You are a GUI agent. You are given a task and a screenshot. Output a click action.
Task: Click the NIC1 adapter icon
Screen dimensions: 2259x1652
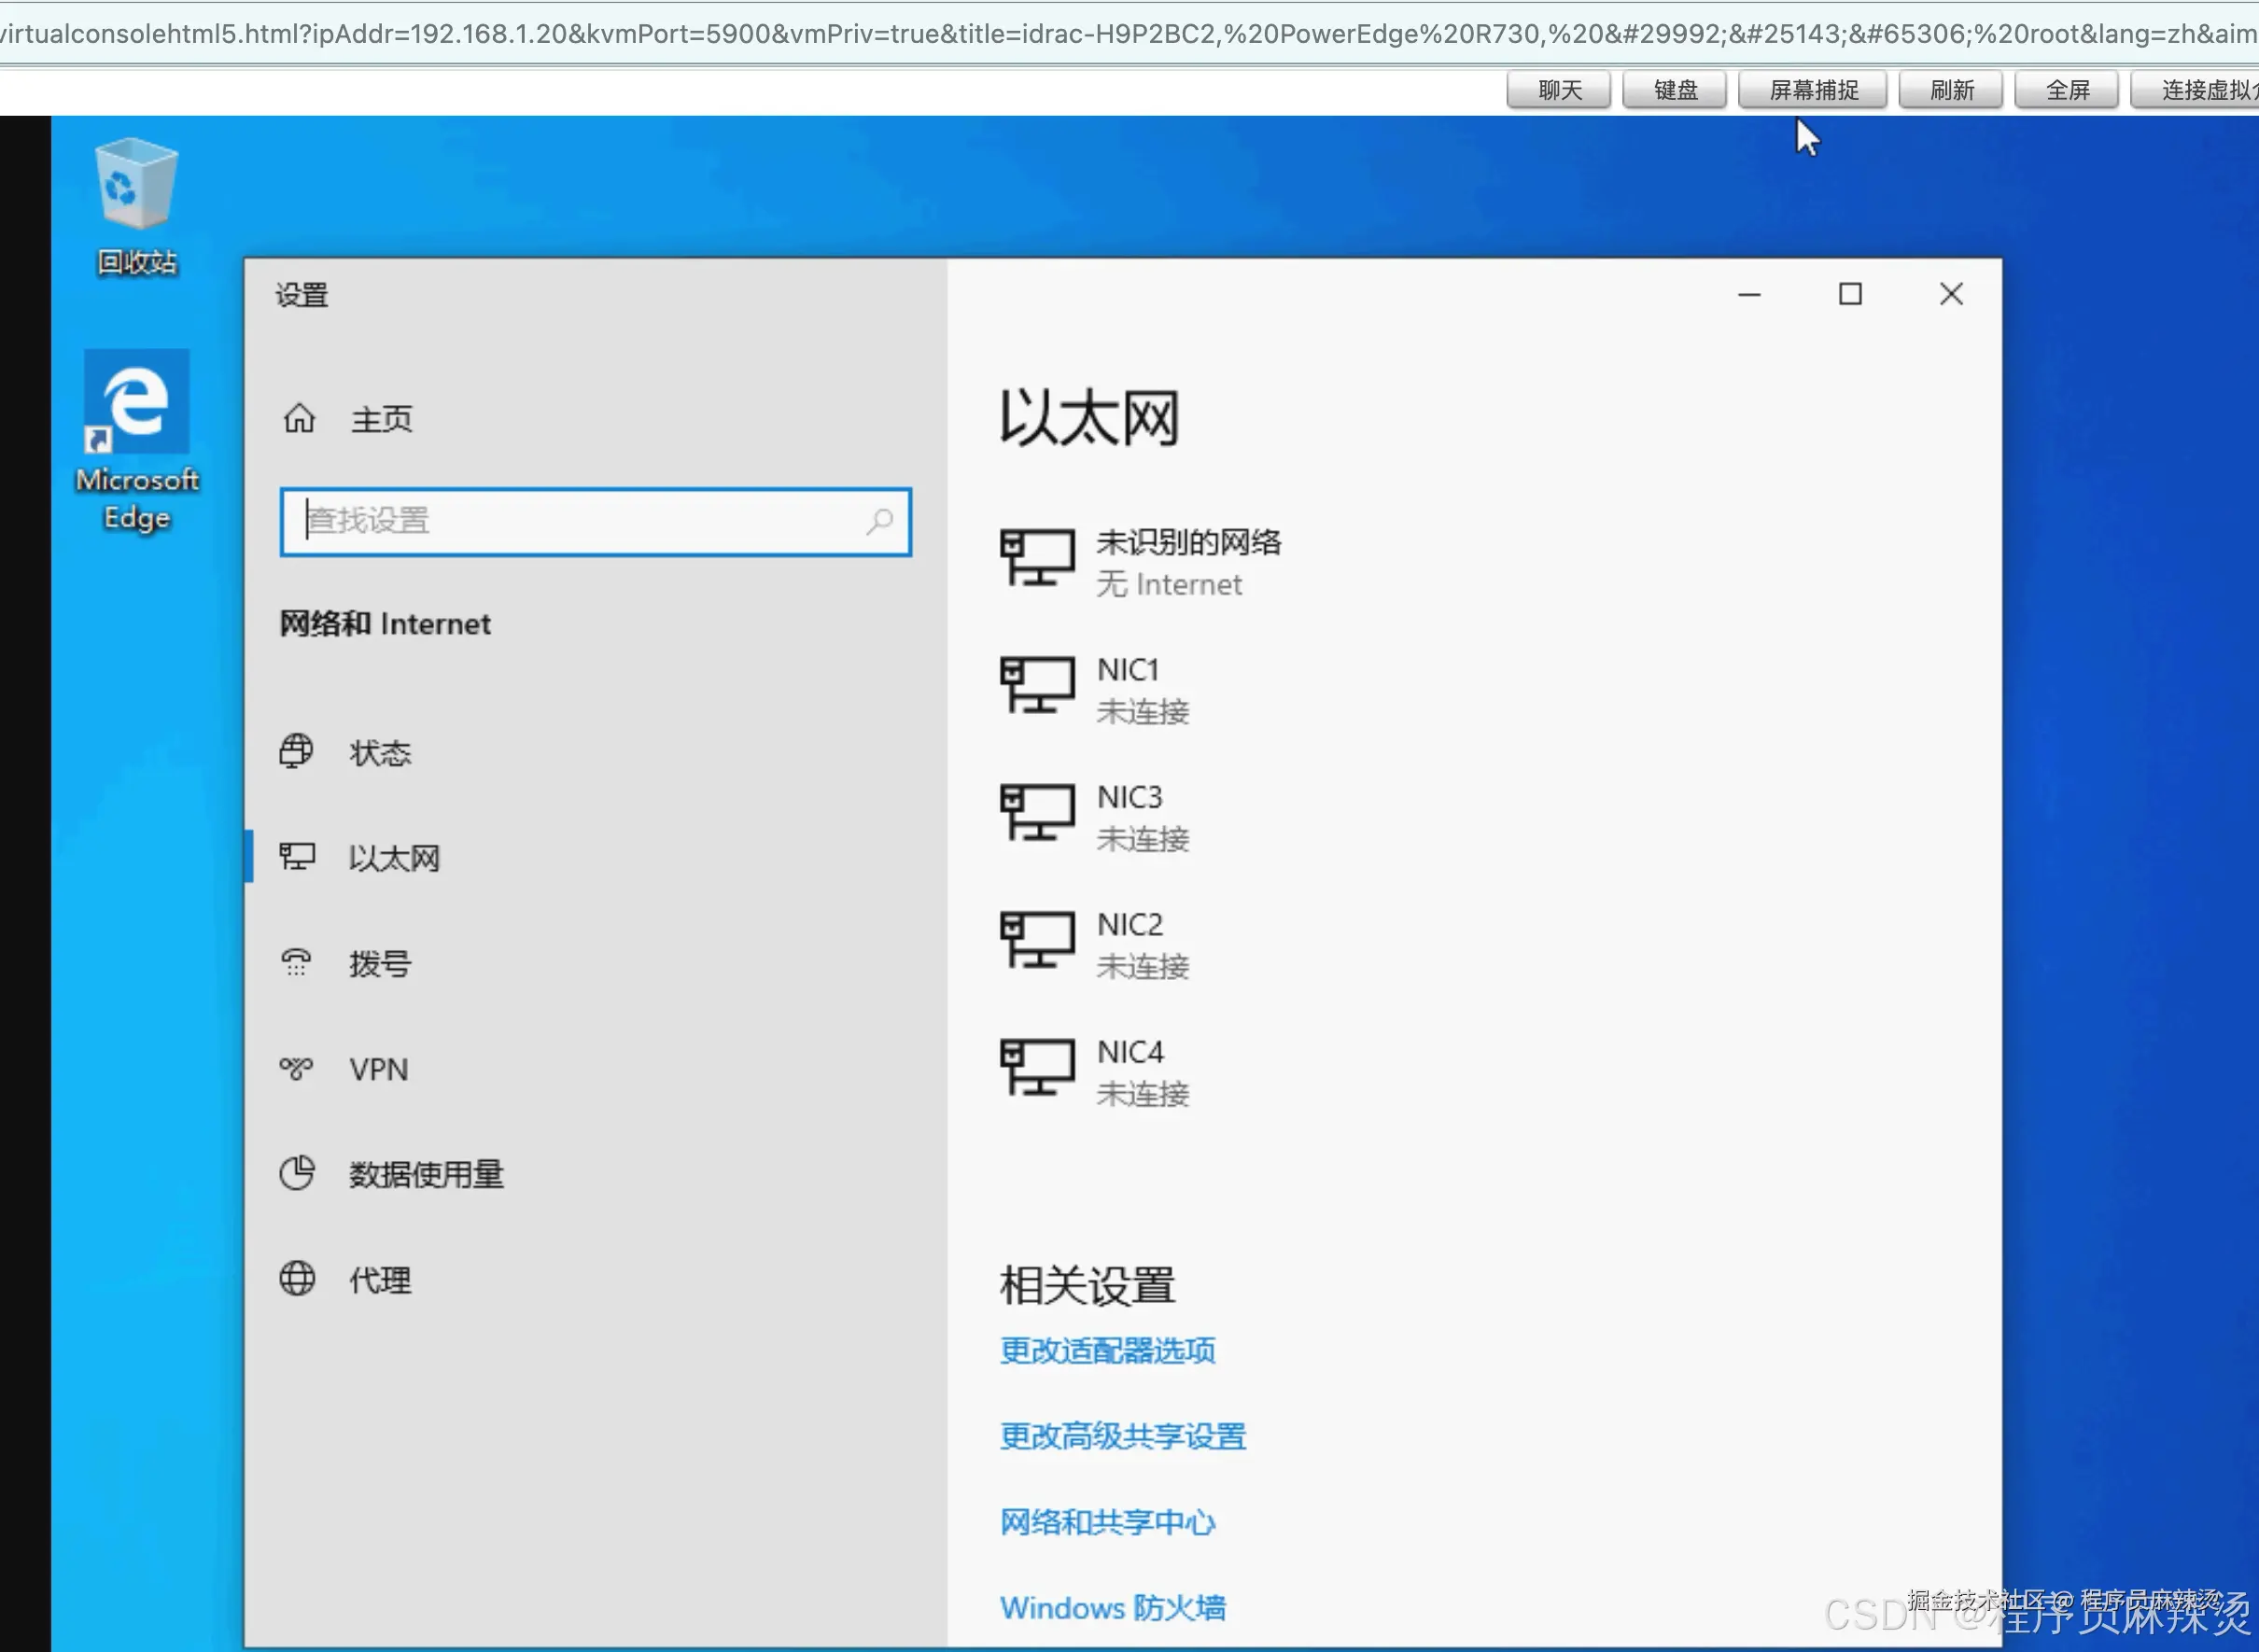[x=1037, y=685]
